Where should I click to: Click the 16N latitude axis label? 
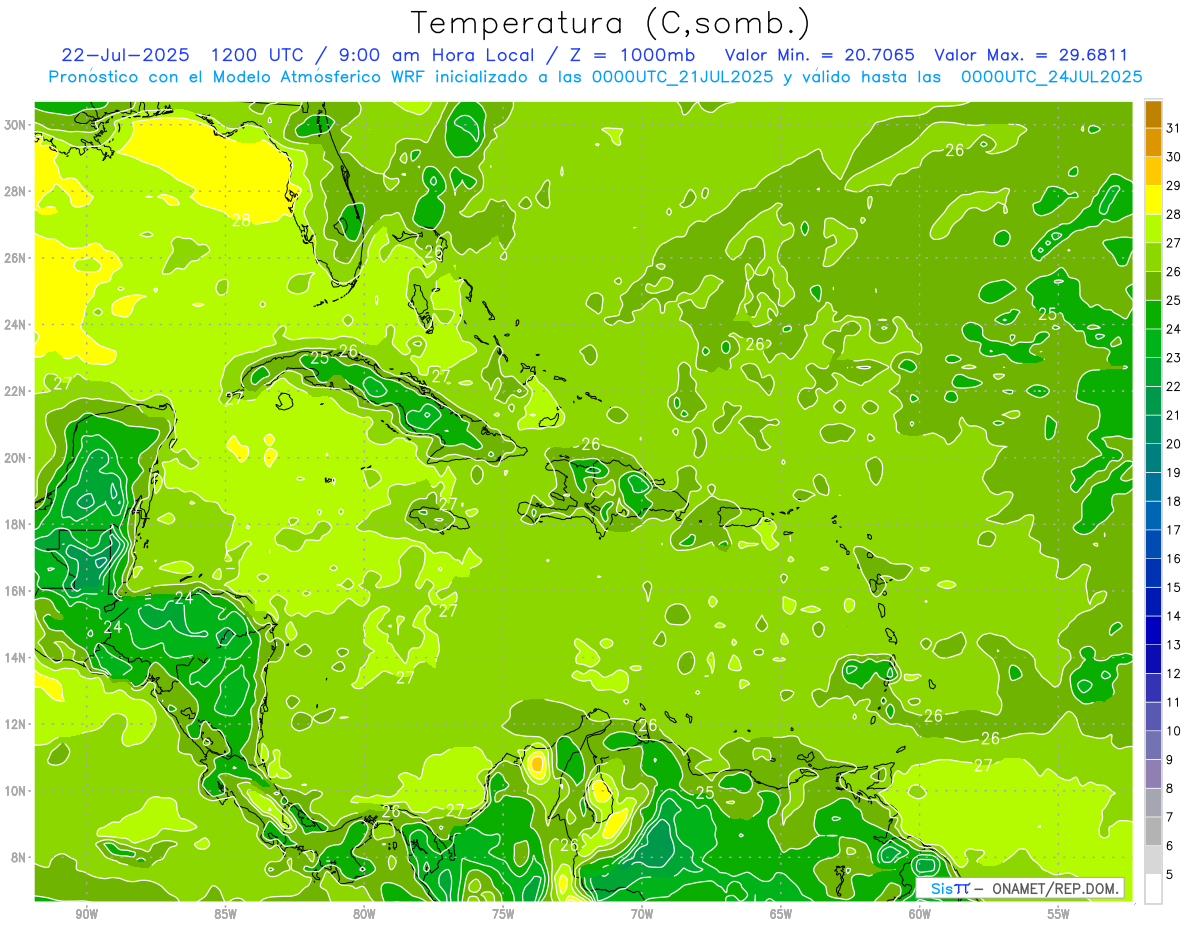15,591
